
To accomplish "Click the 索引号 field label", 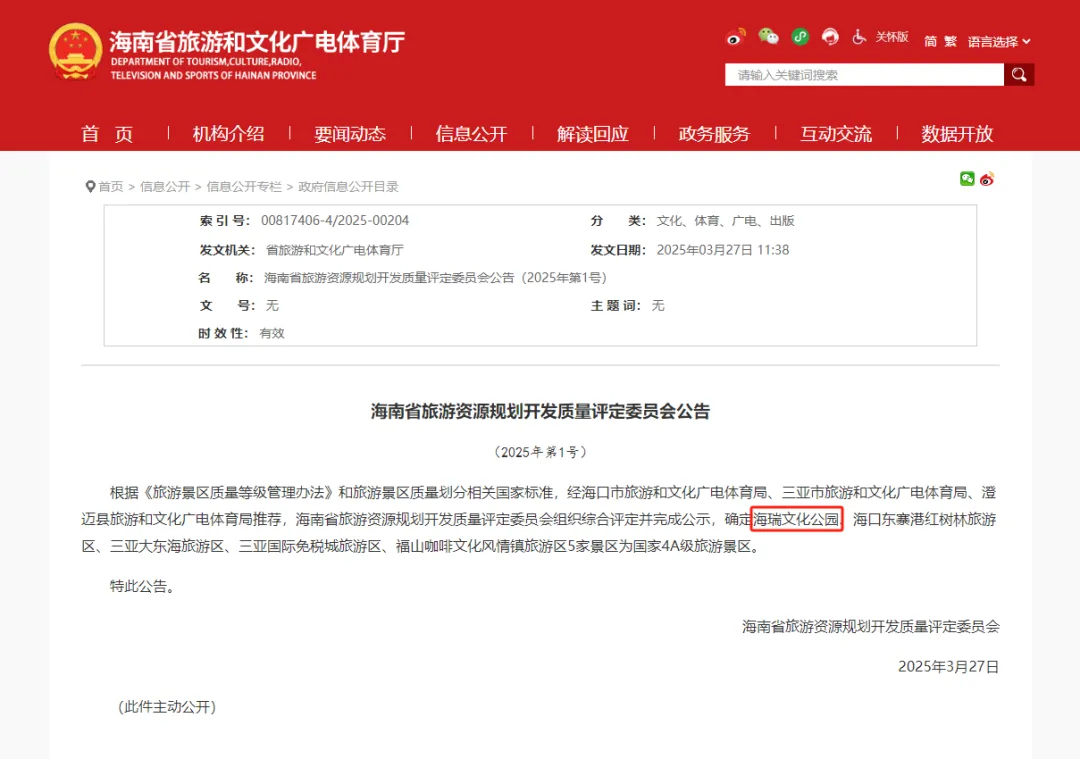I will click(x=225, y=220).
